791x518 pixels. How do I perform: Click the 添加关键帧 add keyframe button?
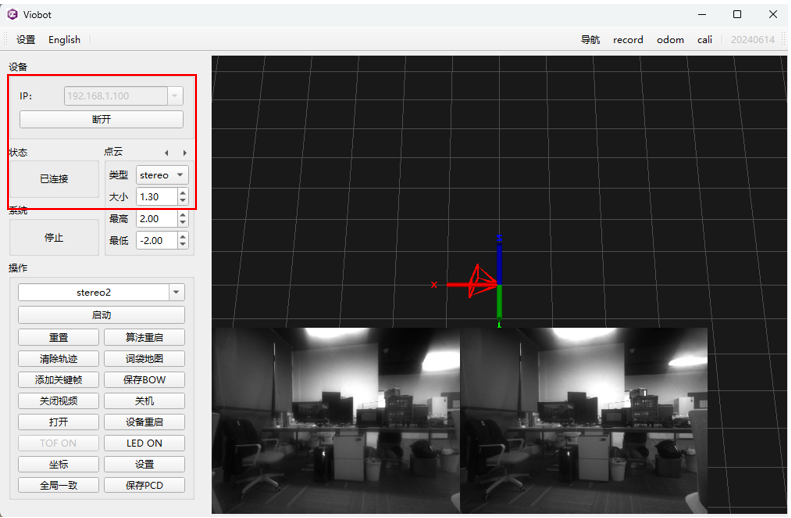pyautogui.click(x=59, y=380)
